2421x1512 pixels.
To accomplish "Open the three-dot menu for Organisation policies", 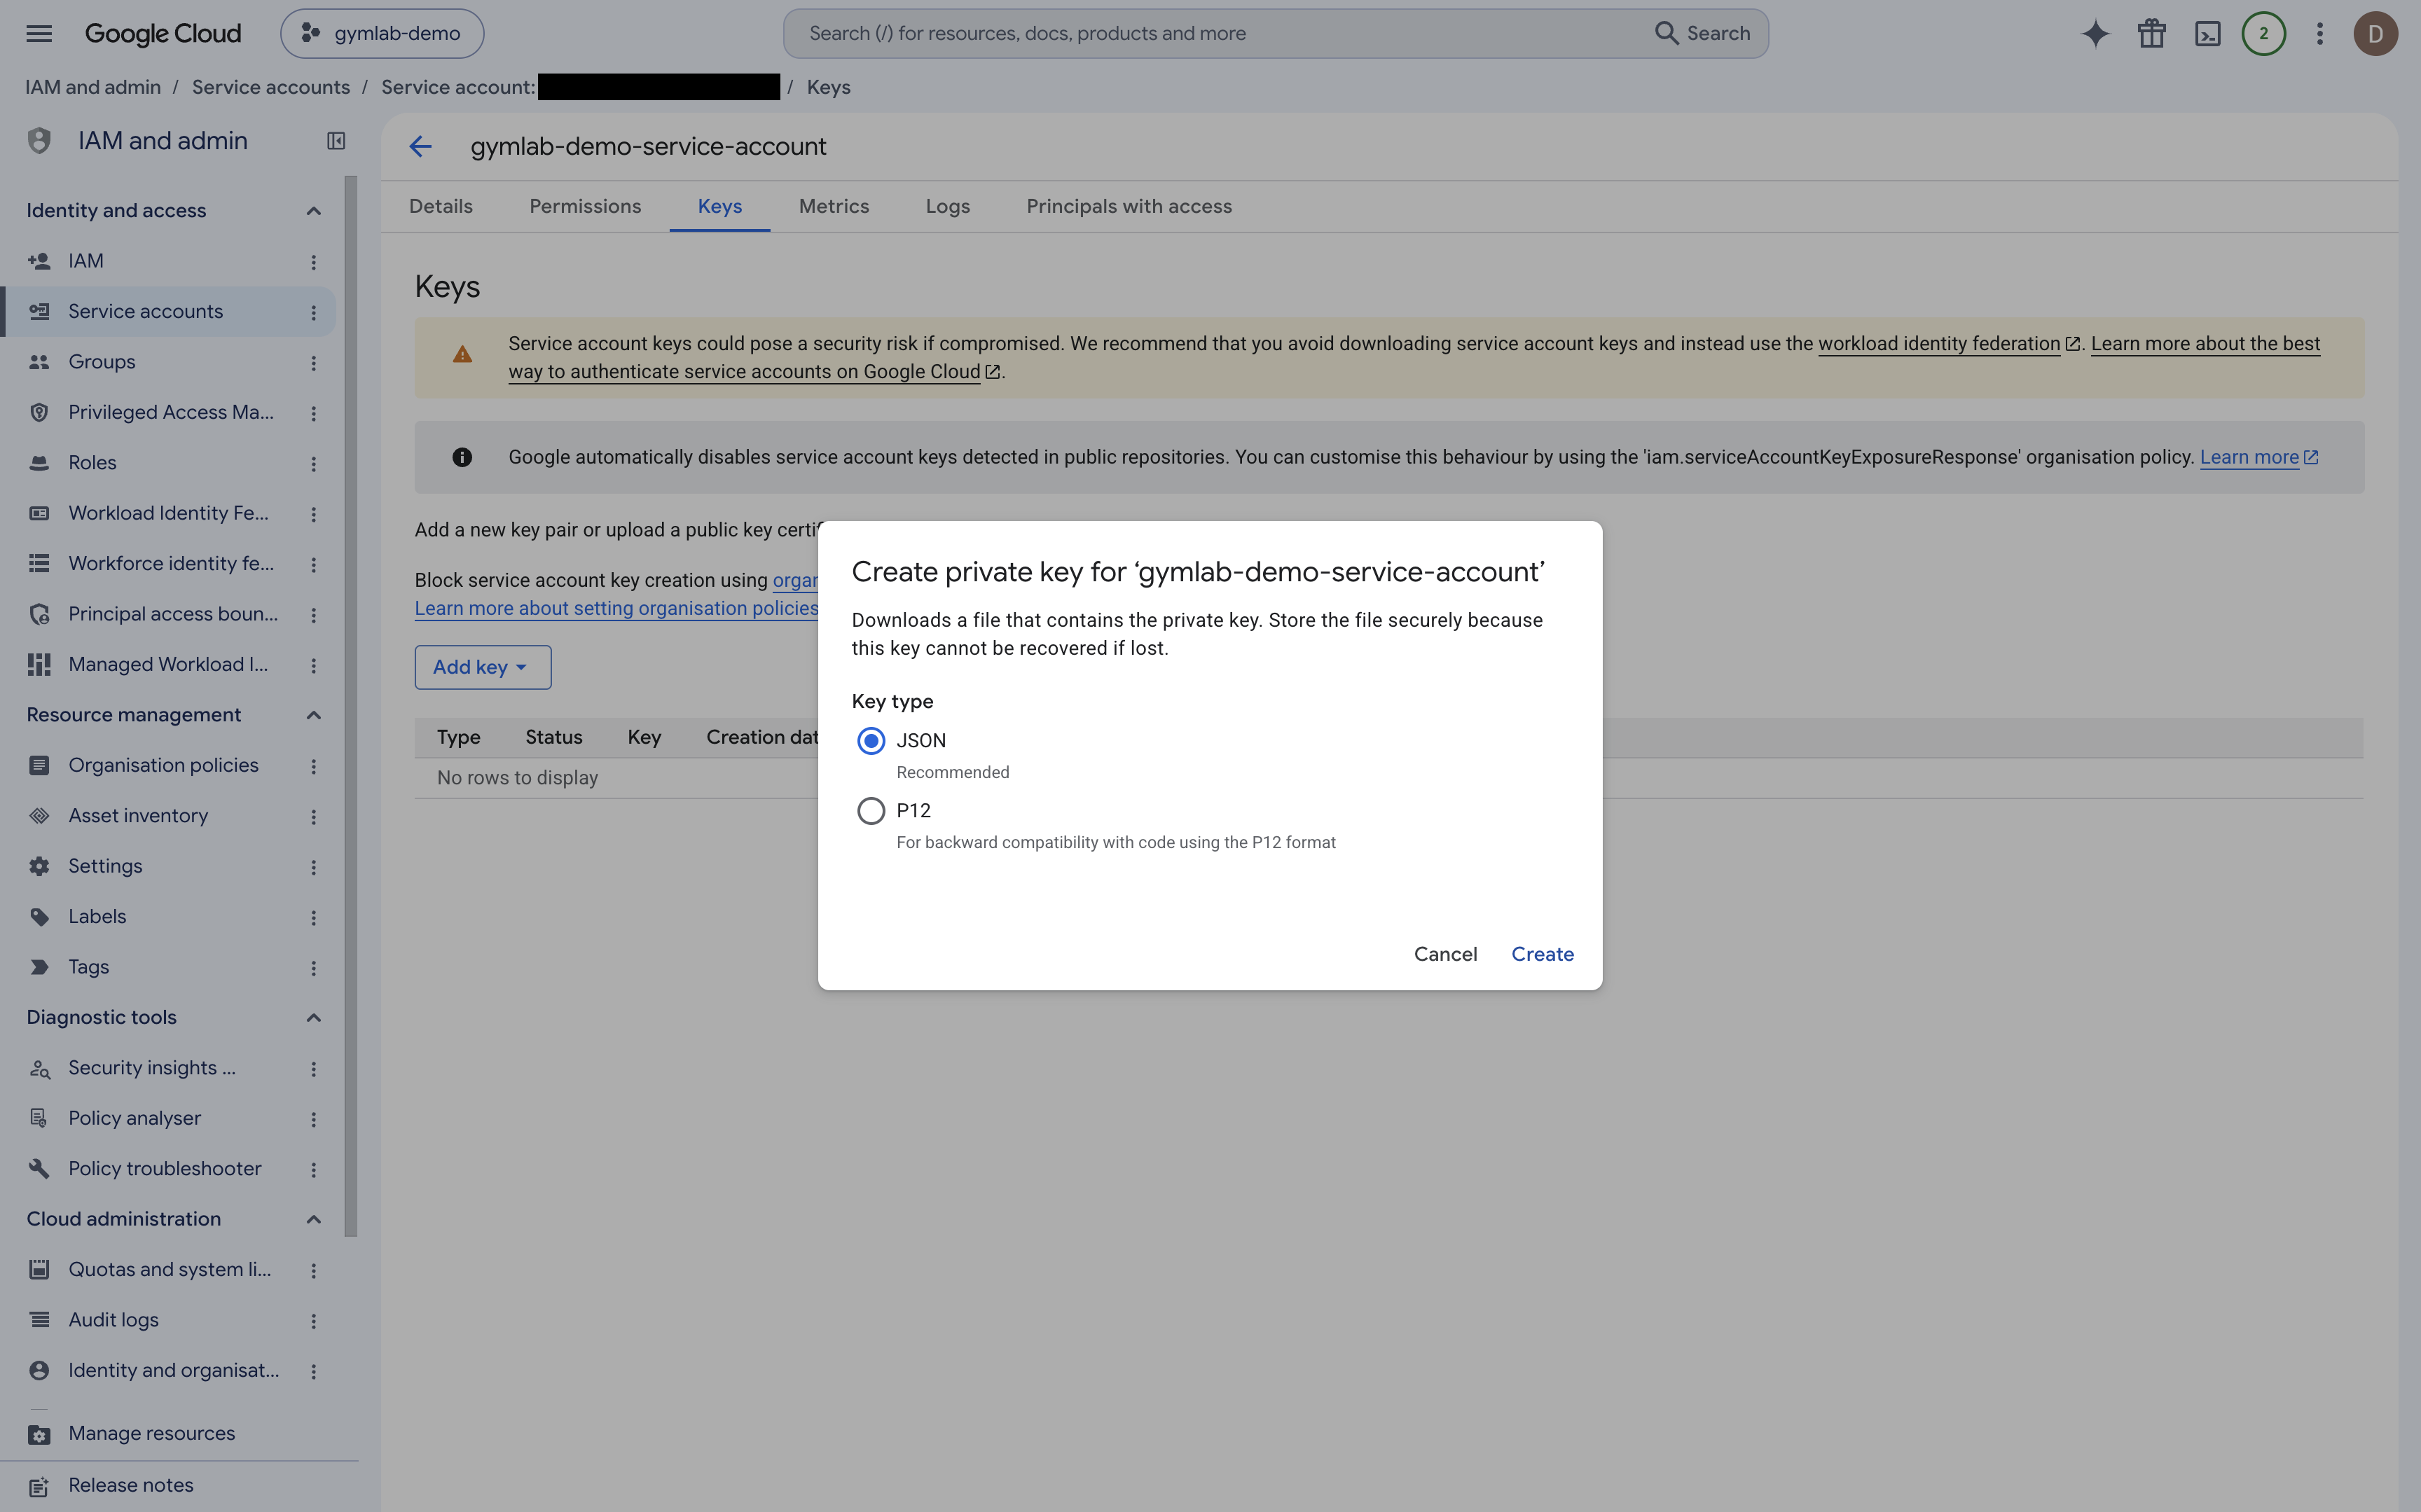I will [x=313, y=766].
